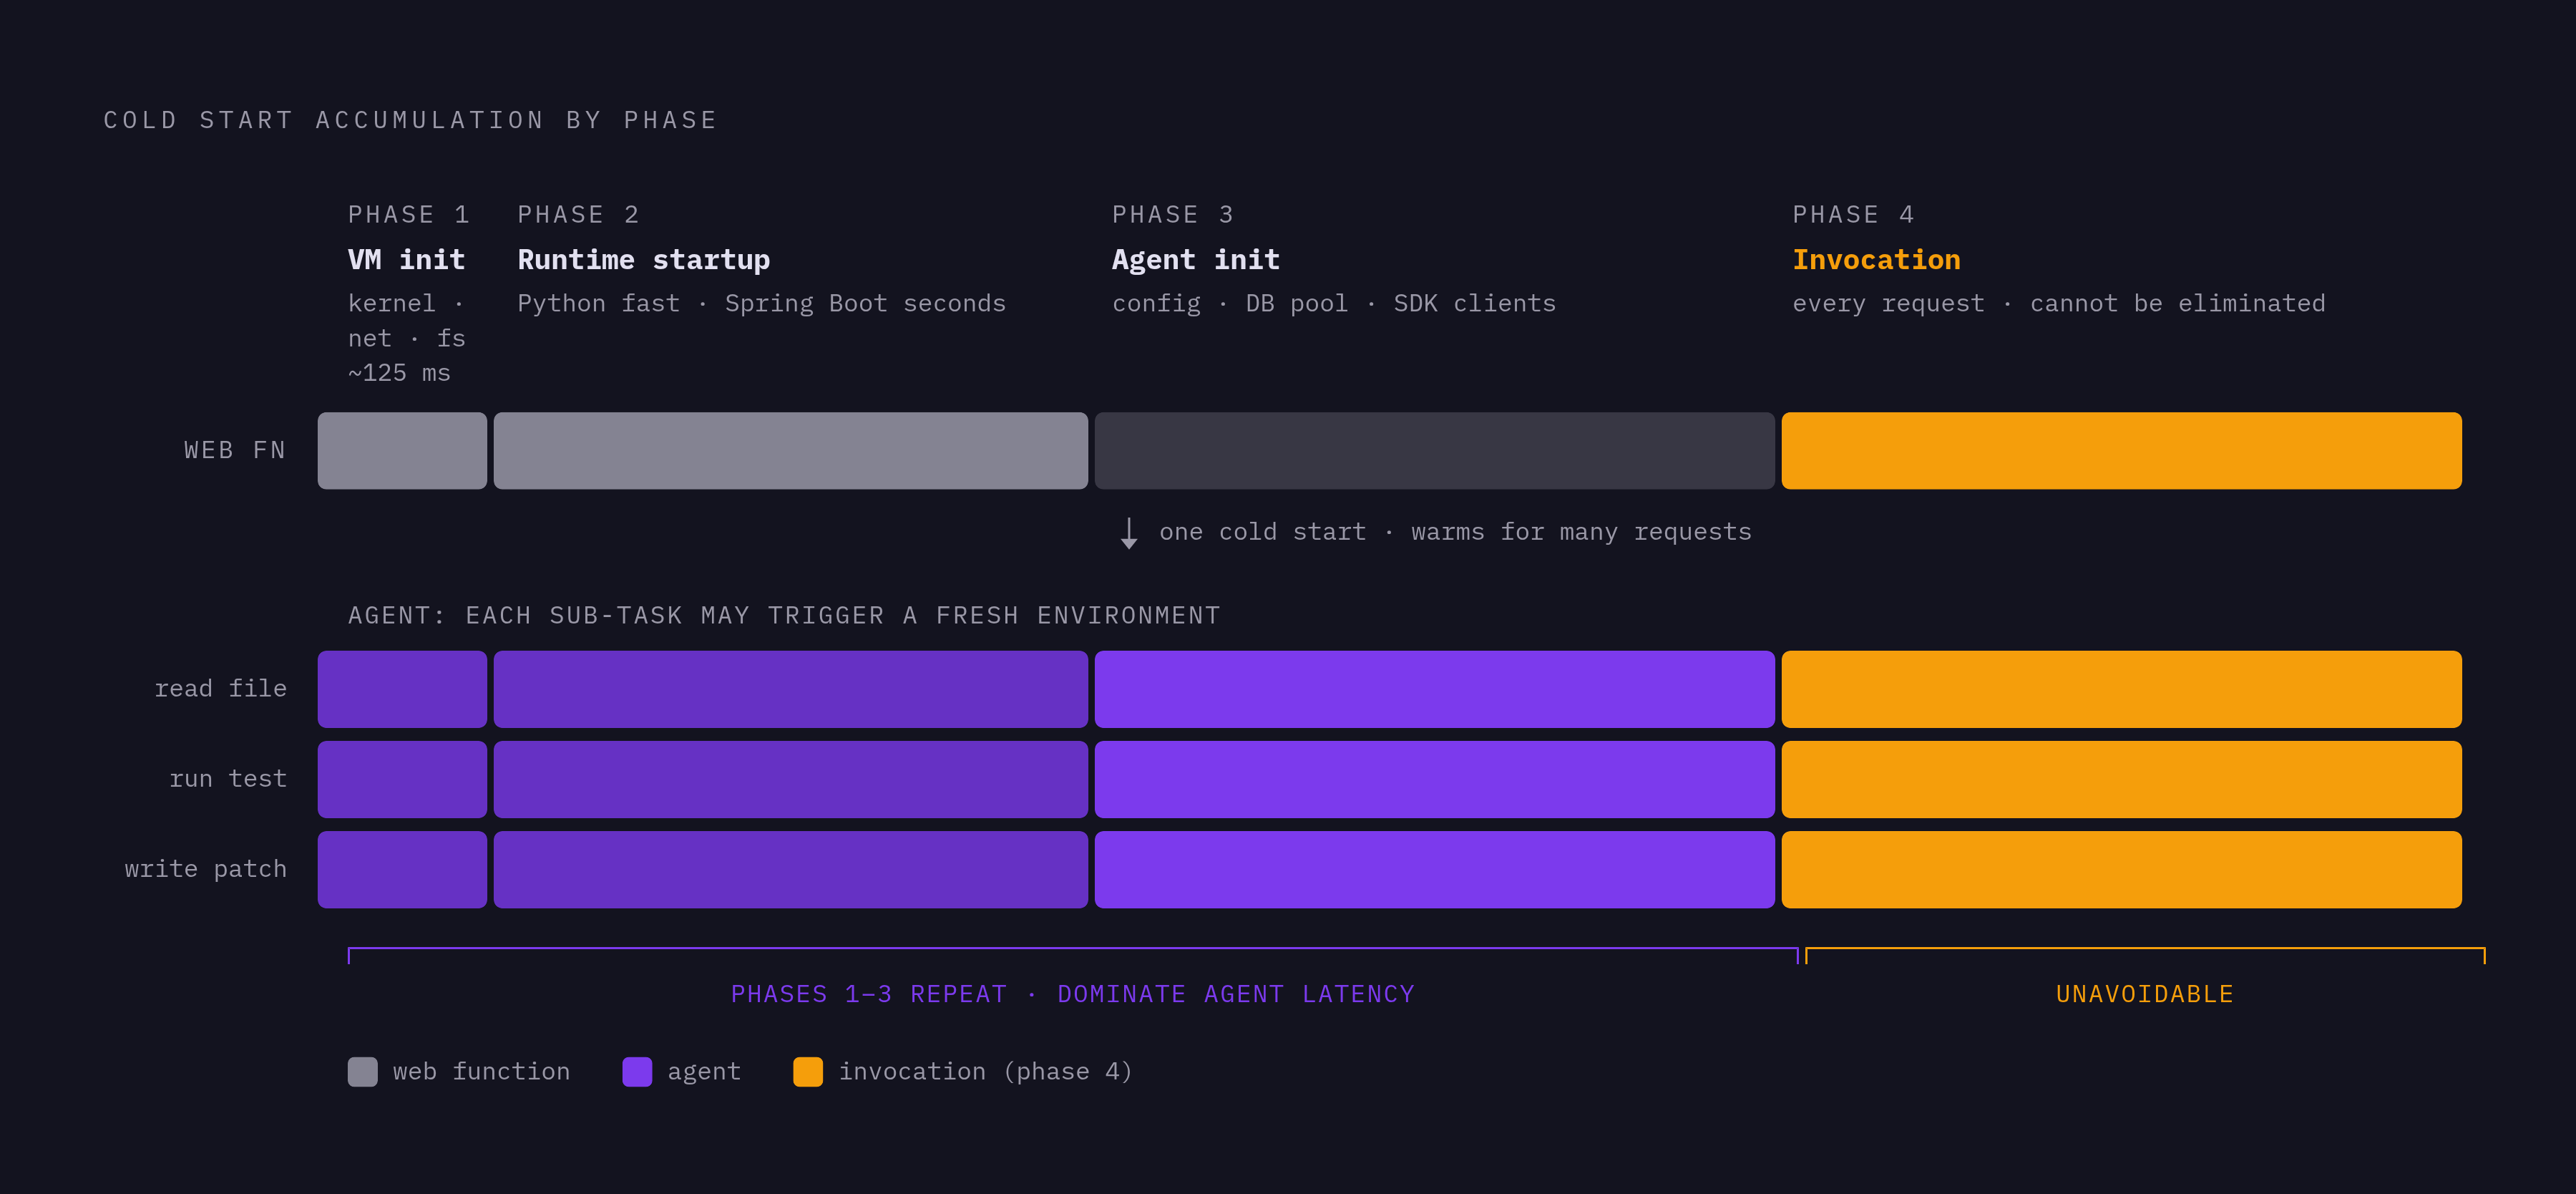This screenshot has height=1194, width=2576.
Task: Click 'PHASES 1–3 REPEAT · DOMINATE AGENT LATENCY' caption
Action: pyautogui.click(x=1073, y=994)
